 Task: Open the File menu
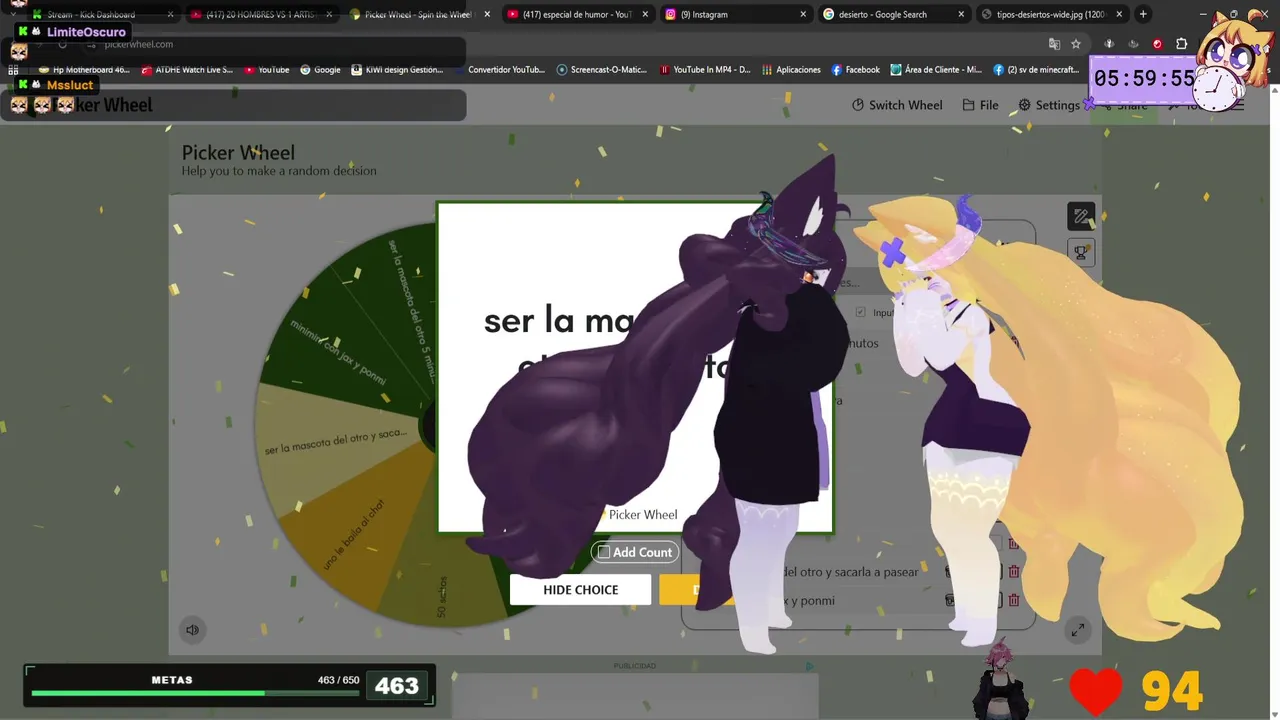point(980,105)
